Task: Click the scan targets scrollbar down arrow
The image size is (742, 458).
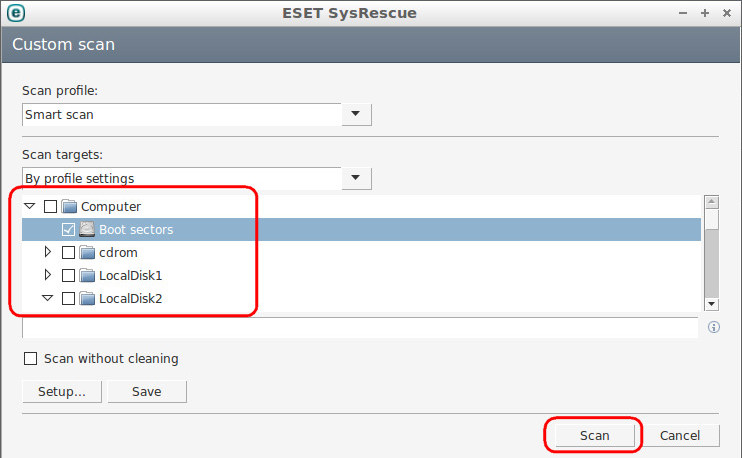Action: [x=712, y=304]
